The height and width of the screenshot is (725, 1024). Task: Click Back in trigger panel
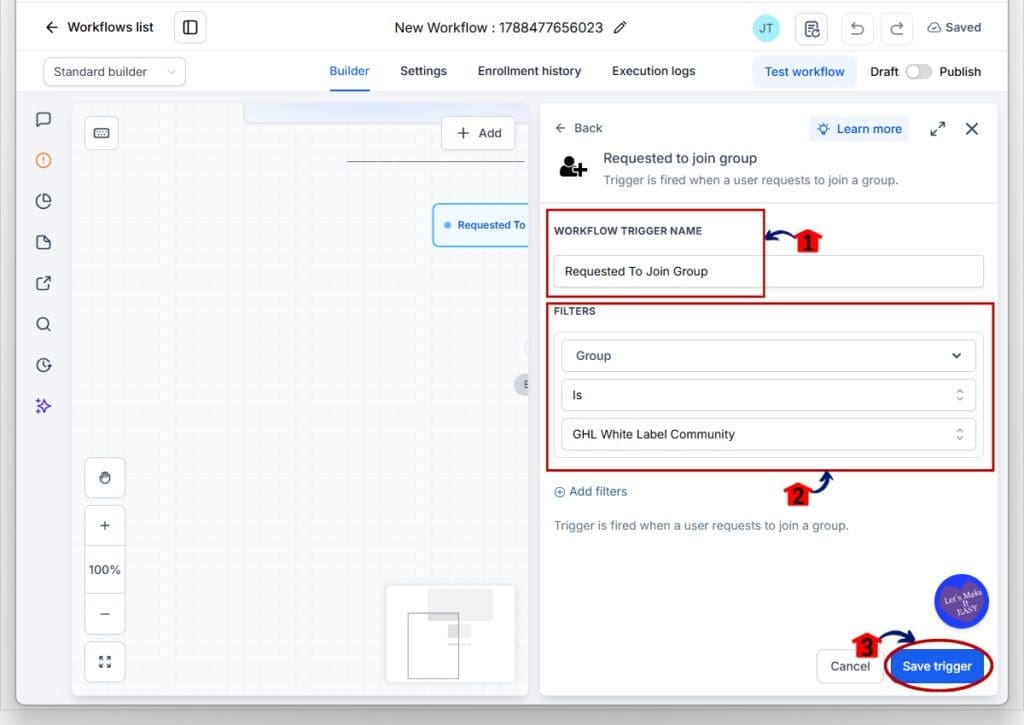click(x=579, y=128)
